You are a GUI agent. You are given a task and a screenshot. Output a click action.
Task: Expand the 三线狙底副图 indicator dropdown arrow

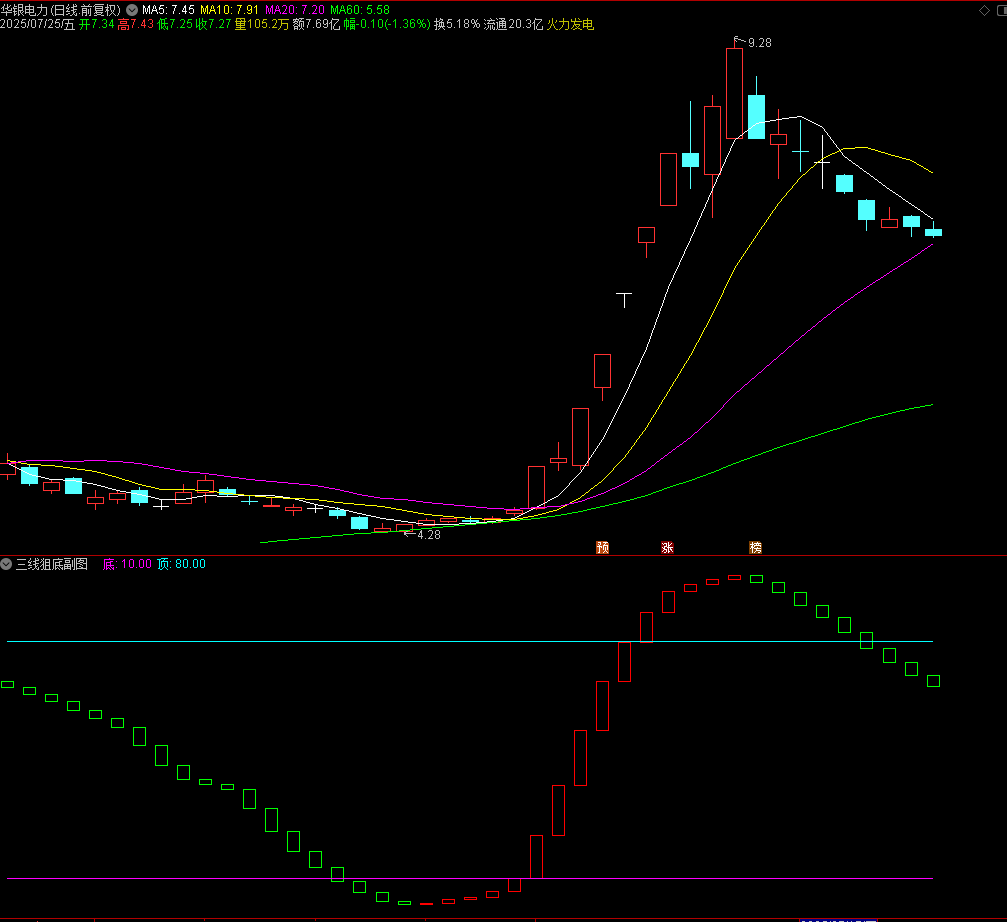[x=6, y=564]
